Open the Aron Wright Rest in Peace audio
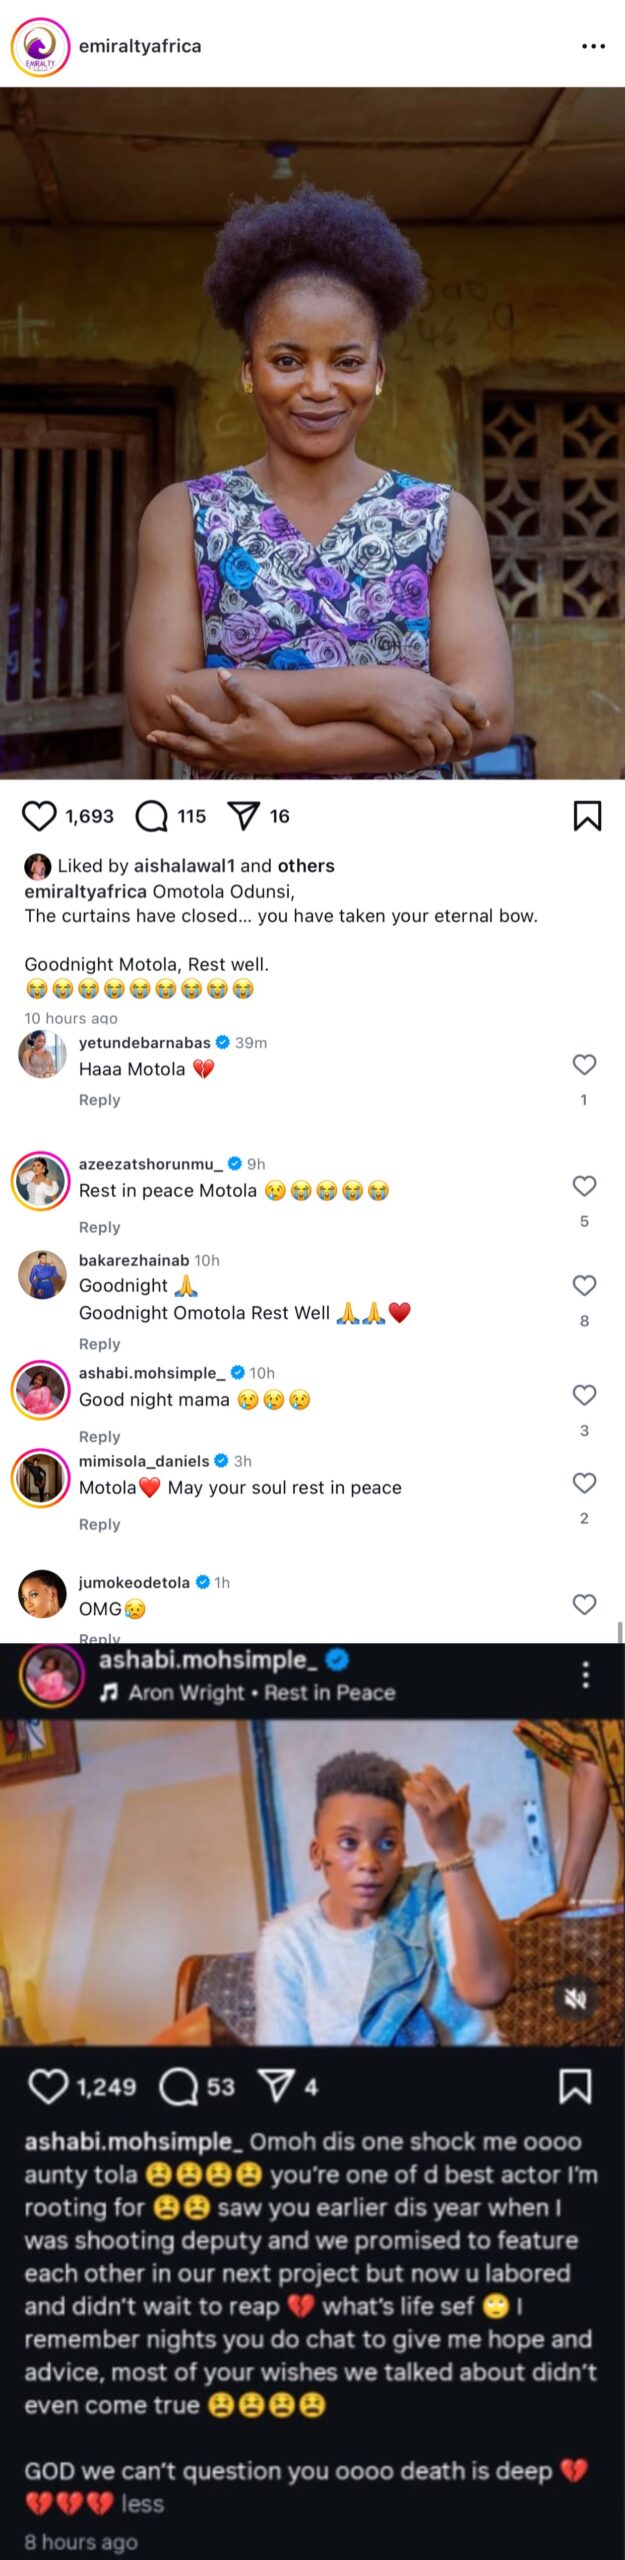Viewport: 625px width, 2560px height. (x=260, y=1693)
